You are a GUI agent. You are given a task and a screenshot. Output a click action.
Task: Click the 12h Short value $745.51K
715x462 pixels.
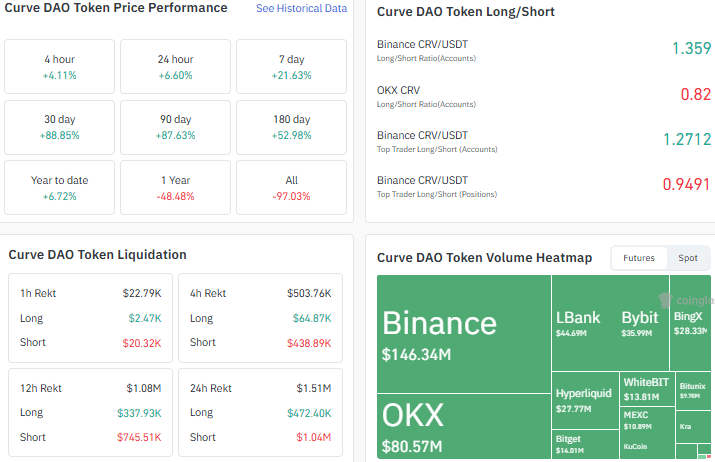[x=139, y=437]
